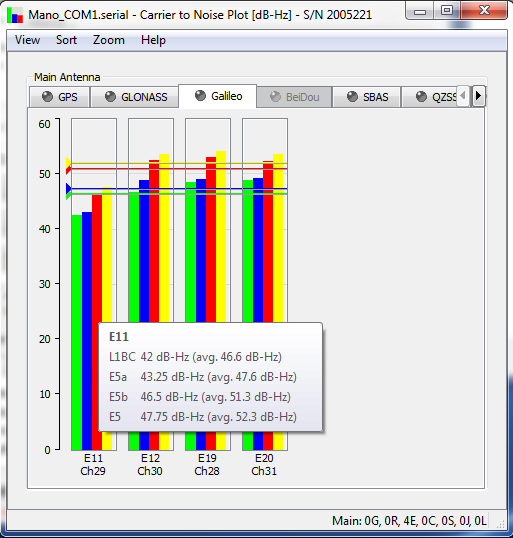Click the QZSS tab status LED icon
The height and width of the screenshot is (538, 513).
pos(421,97)
